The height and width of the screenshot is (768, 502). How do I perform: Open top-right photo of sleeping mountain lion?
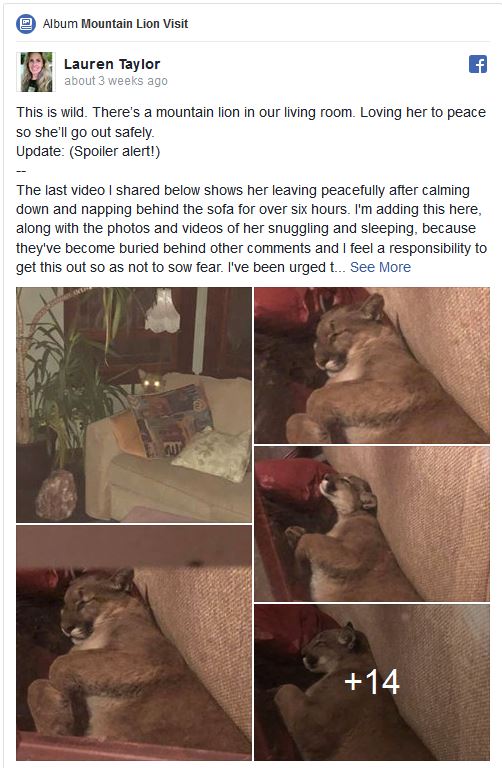coord(372,365)
